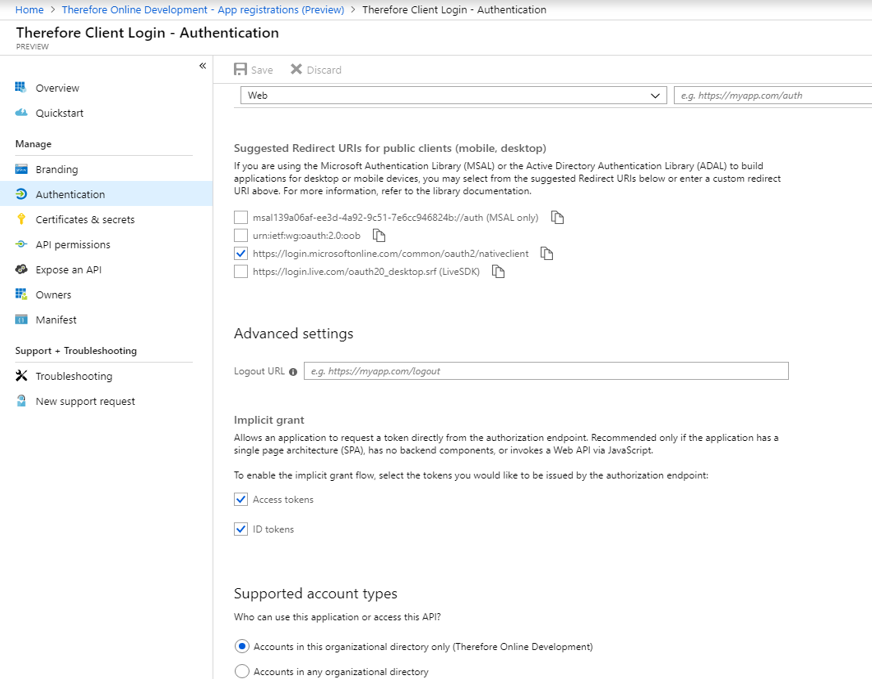872x679 pixels.
Task: Open Therefore Online Development App registrations breadcrumb
Action: [203, 9]
